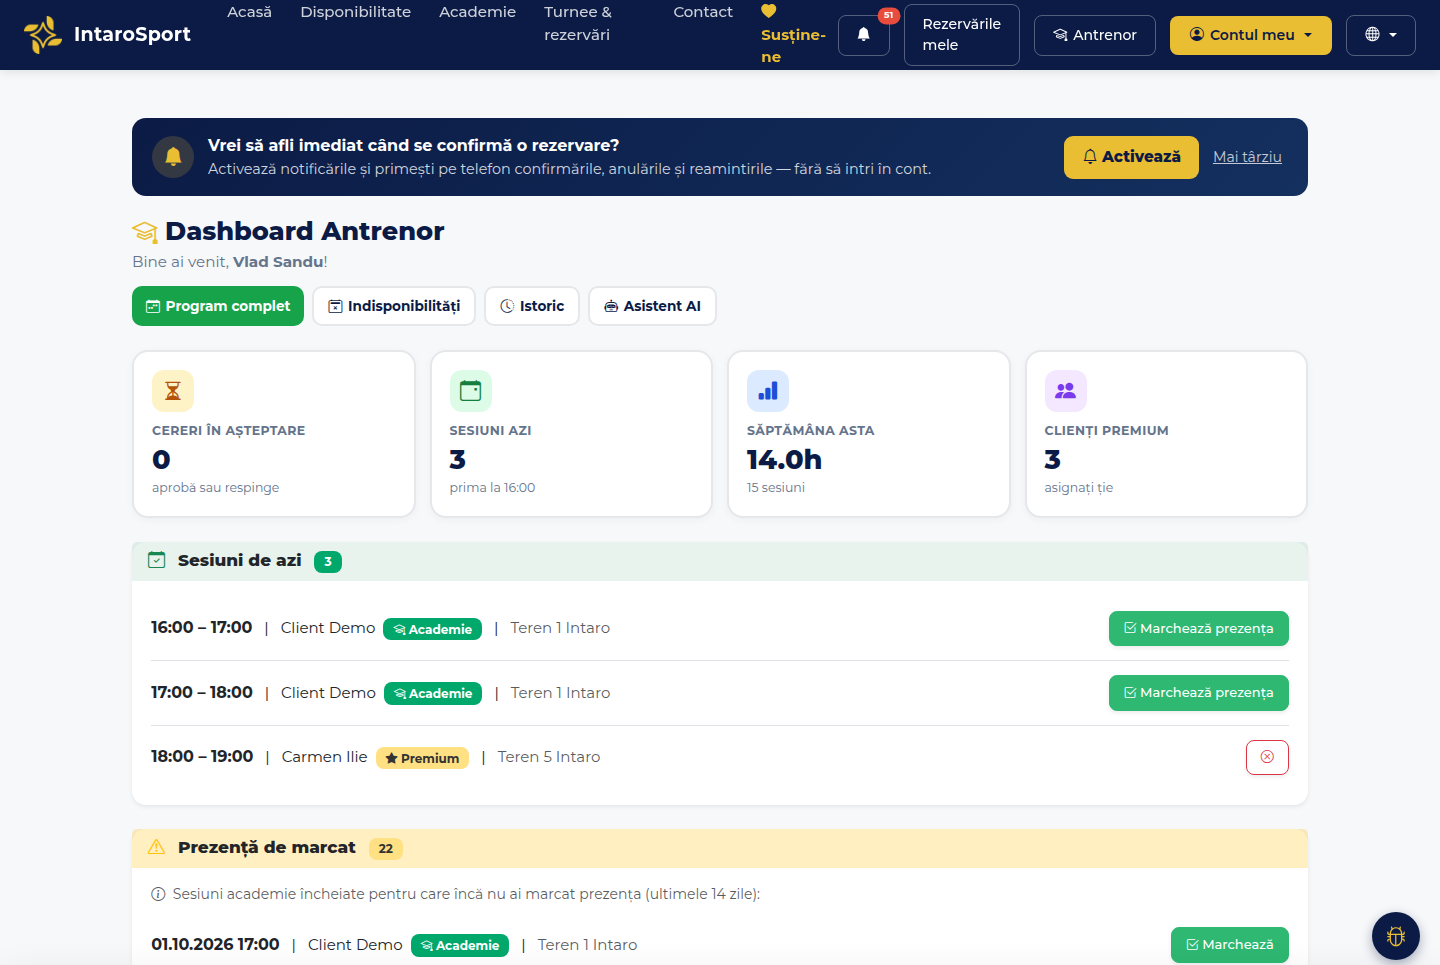Click the people icon on Clienți premium card
The width and height of the screenshot is (1440, 965).
1066,391
